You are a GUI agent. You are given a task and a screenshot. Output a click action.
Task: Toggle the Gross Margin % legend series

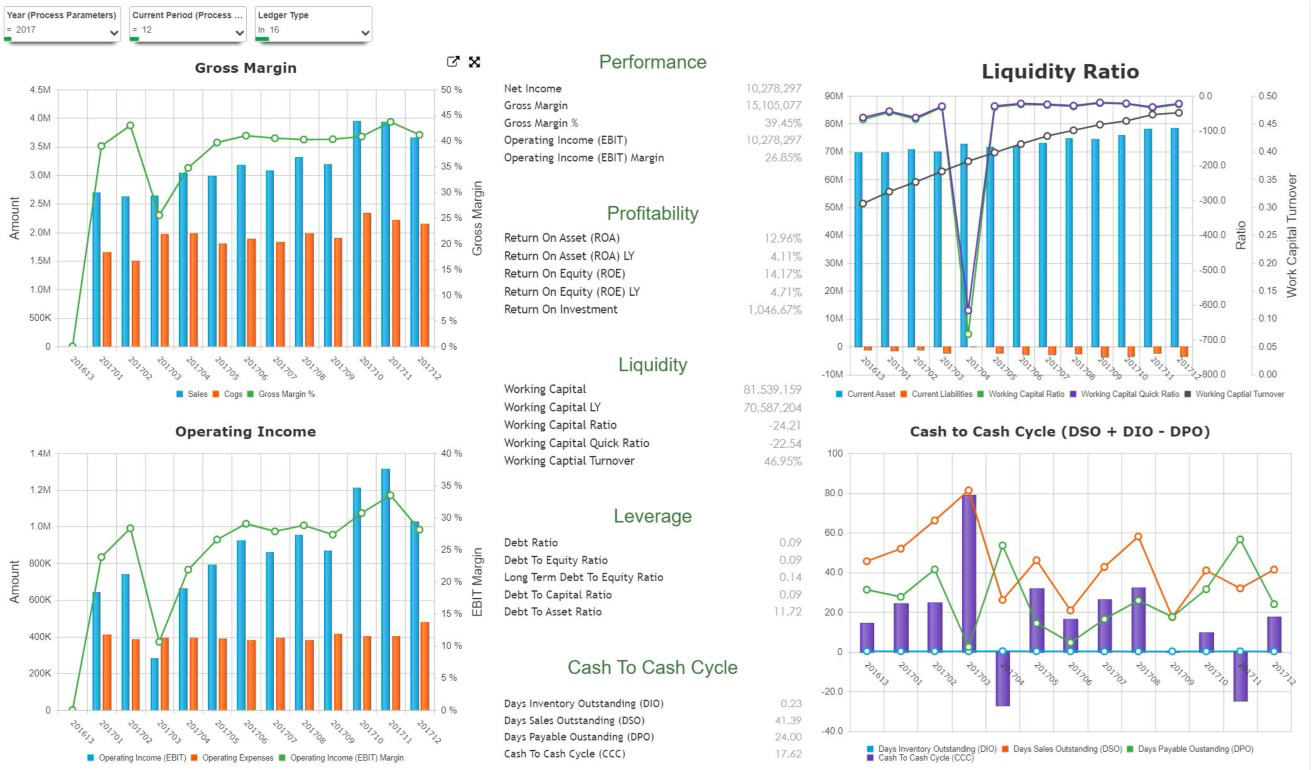click(x=281, y=394)
